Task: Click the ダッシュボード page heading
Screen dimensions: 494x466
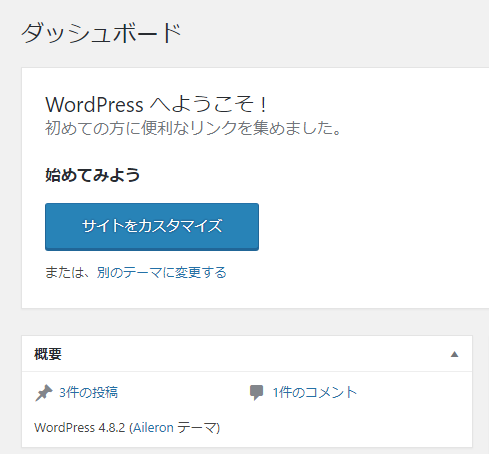Action: pyautogui.click(x=102, y=33)
